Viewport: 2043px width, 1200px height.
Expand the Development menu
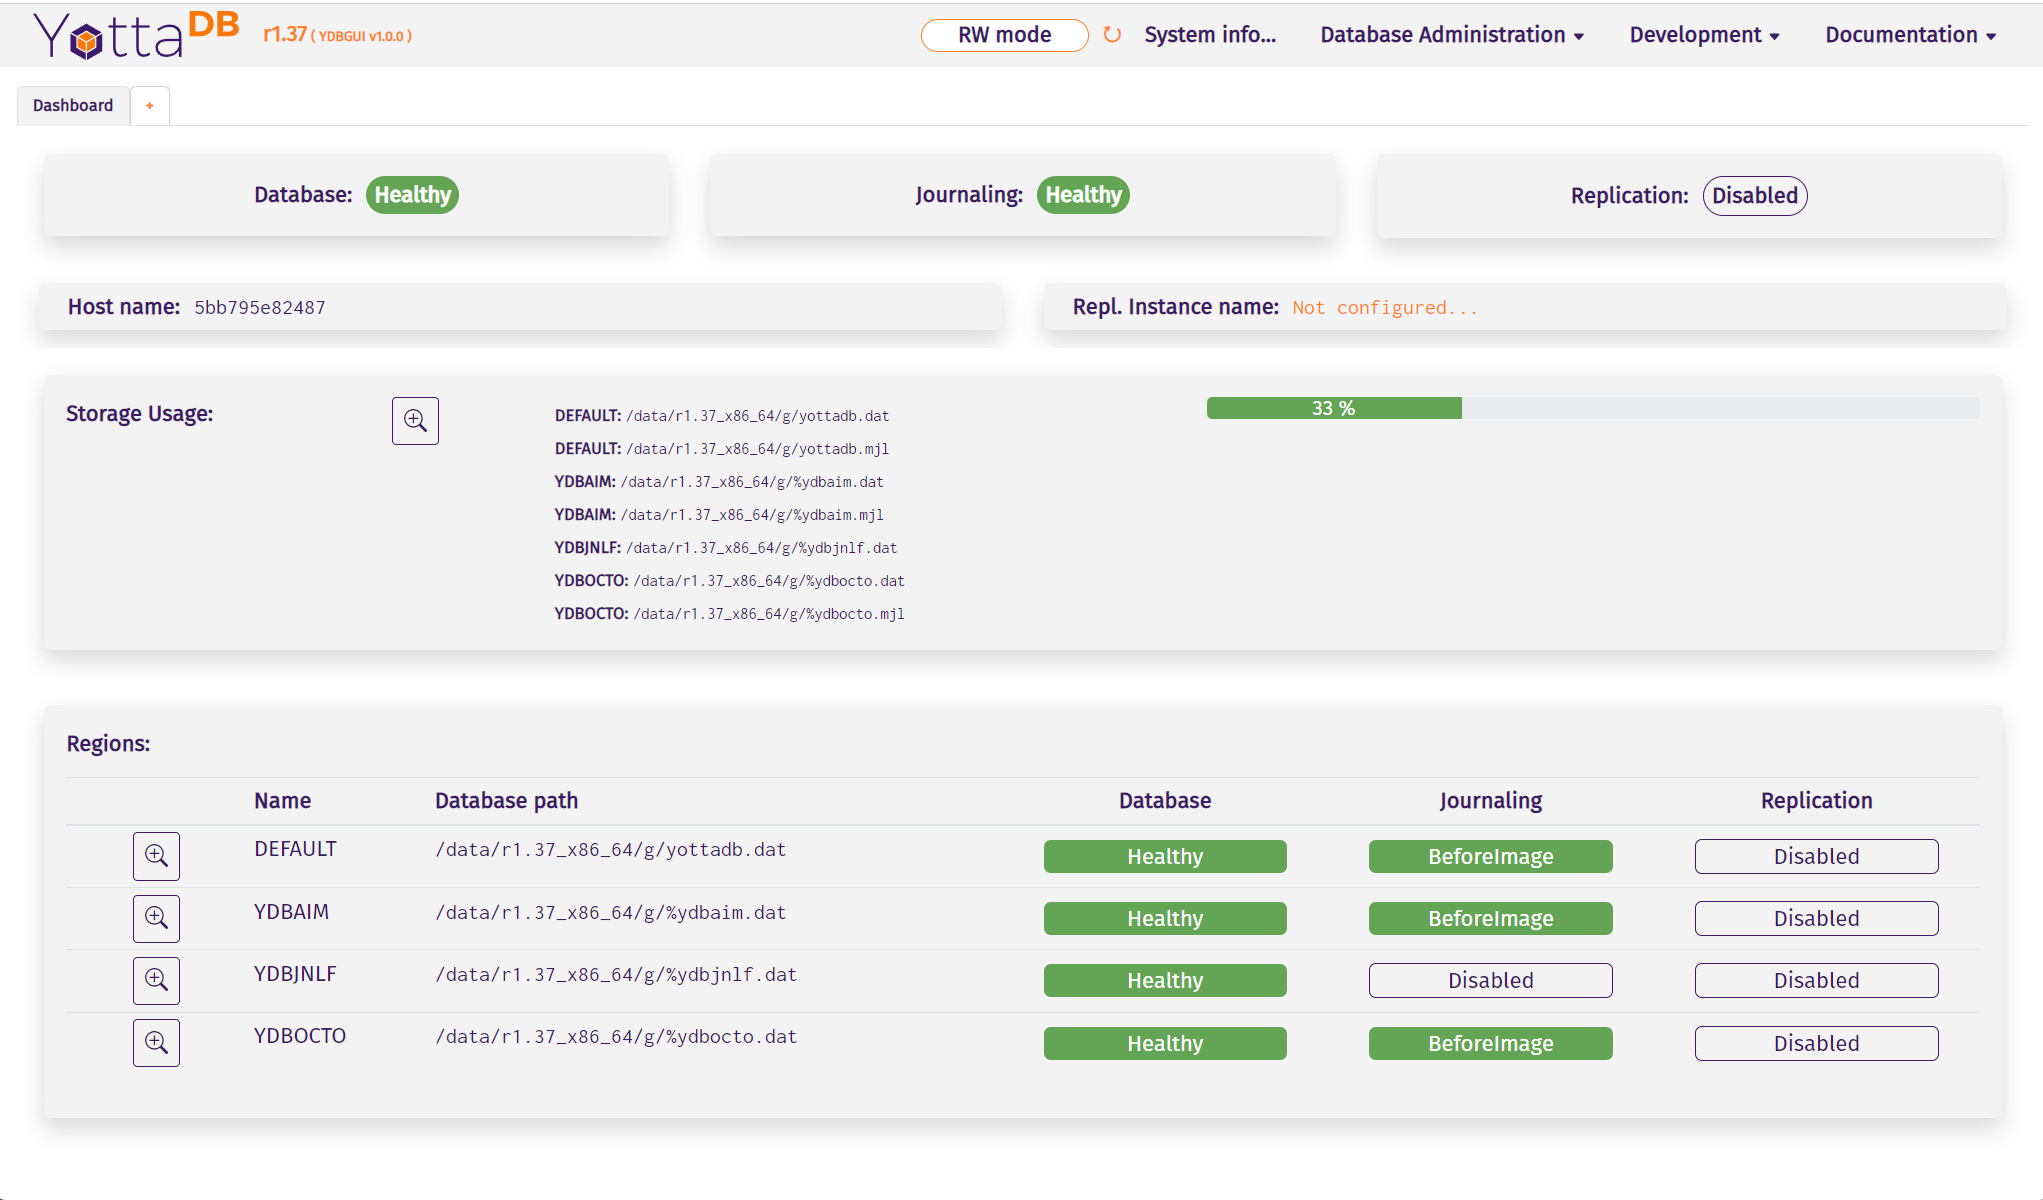1704,35
